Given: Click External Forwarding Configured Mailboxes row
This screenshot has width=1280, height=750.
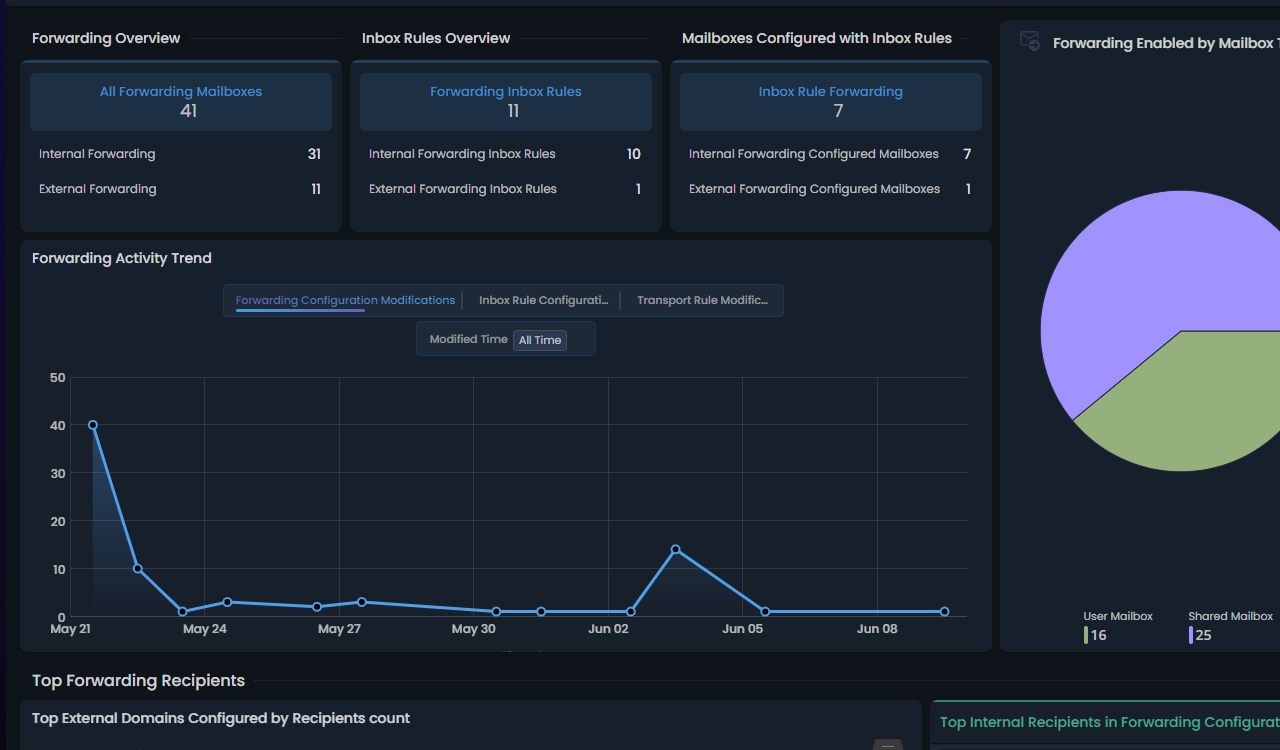Looking at the screenshot, I should pos(830,189).
